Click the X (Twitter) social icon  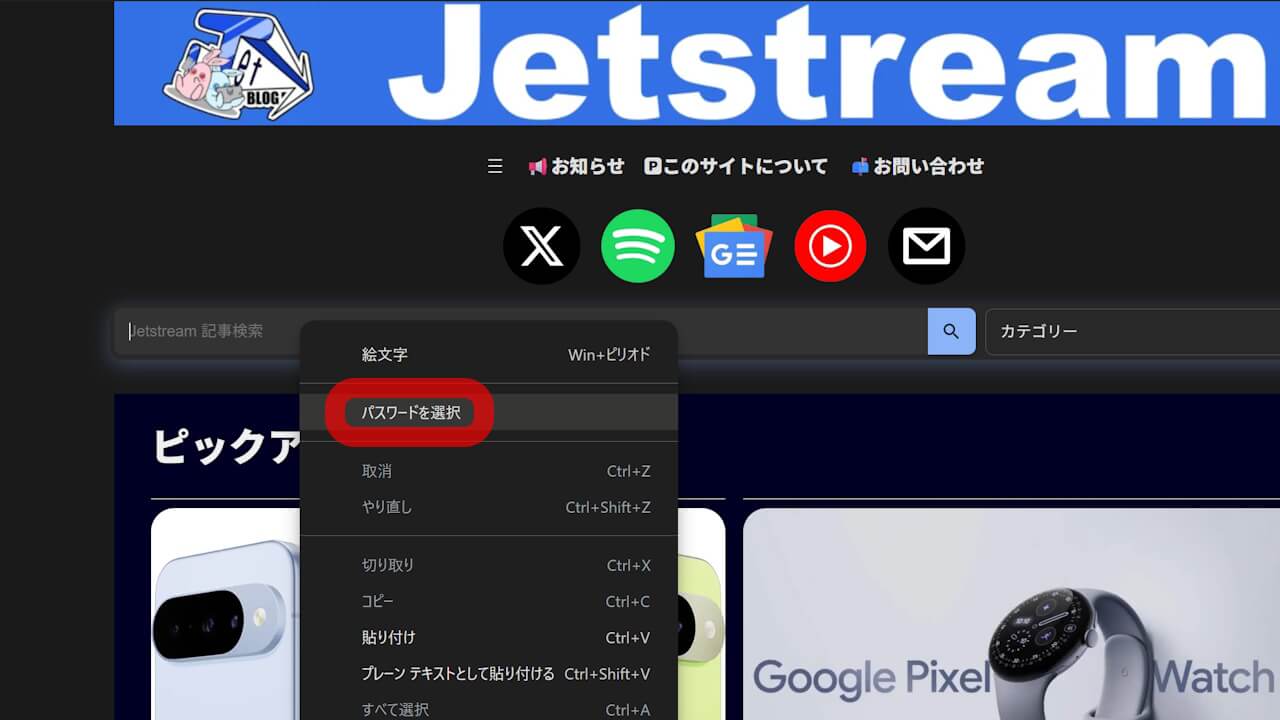tap(541, 246)
